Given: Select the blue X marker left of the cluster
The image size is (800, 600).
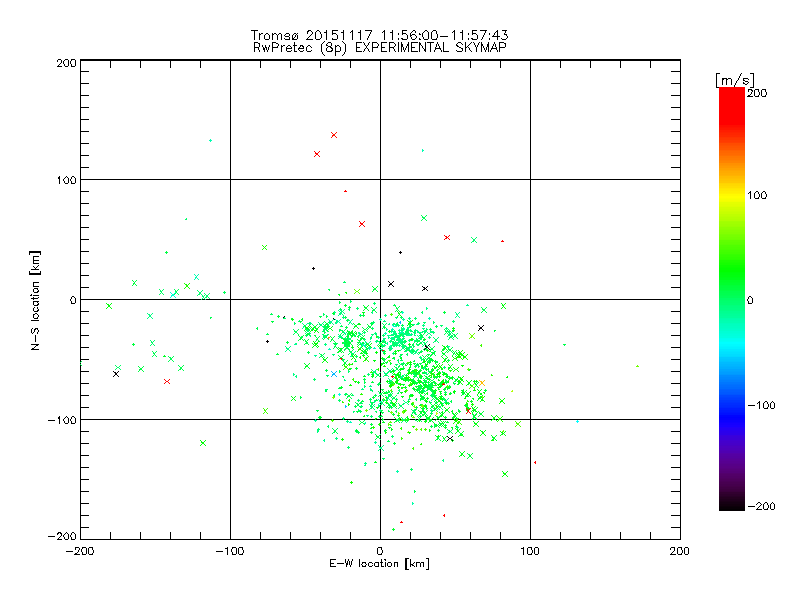Looking at the screenshot, I should click(334, 374).
